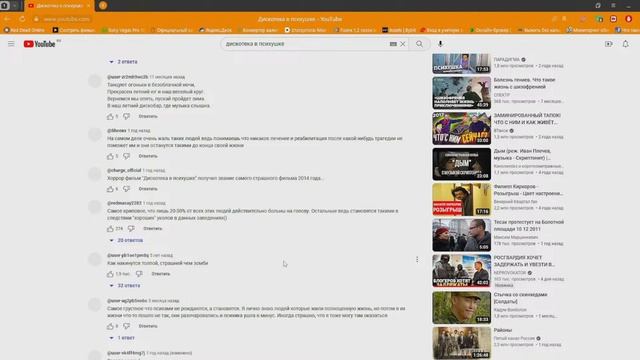This screenshot has height=360, width=640.
Task: Open the soldier skinheads clash thumbnail
Action: (462, 307)
